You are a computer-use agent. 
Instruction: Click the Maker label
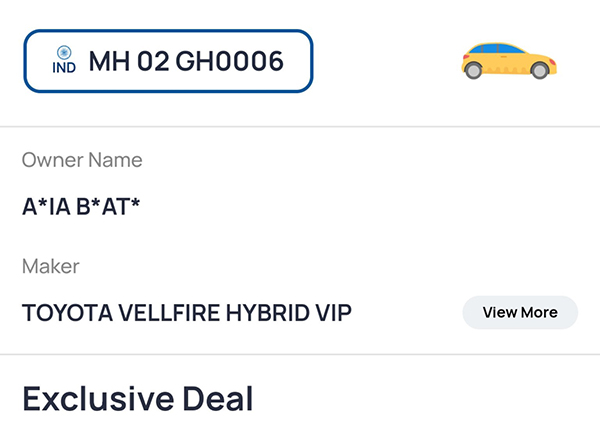[50, 266]
